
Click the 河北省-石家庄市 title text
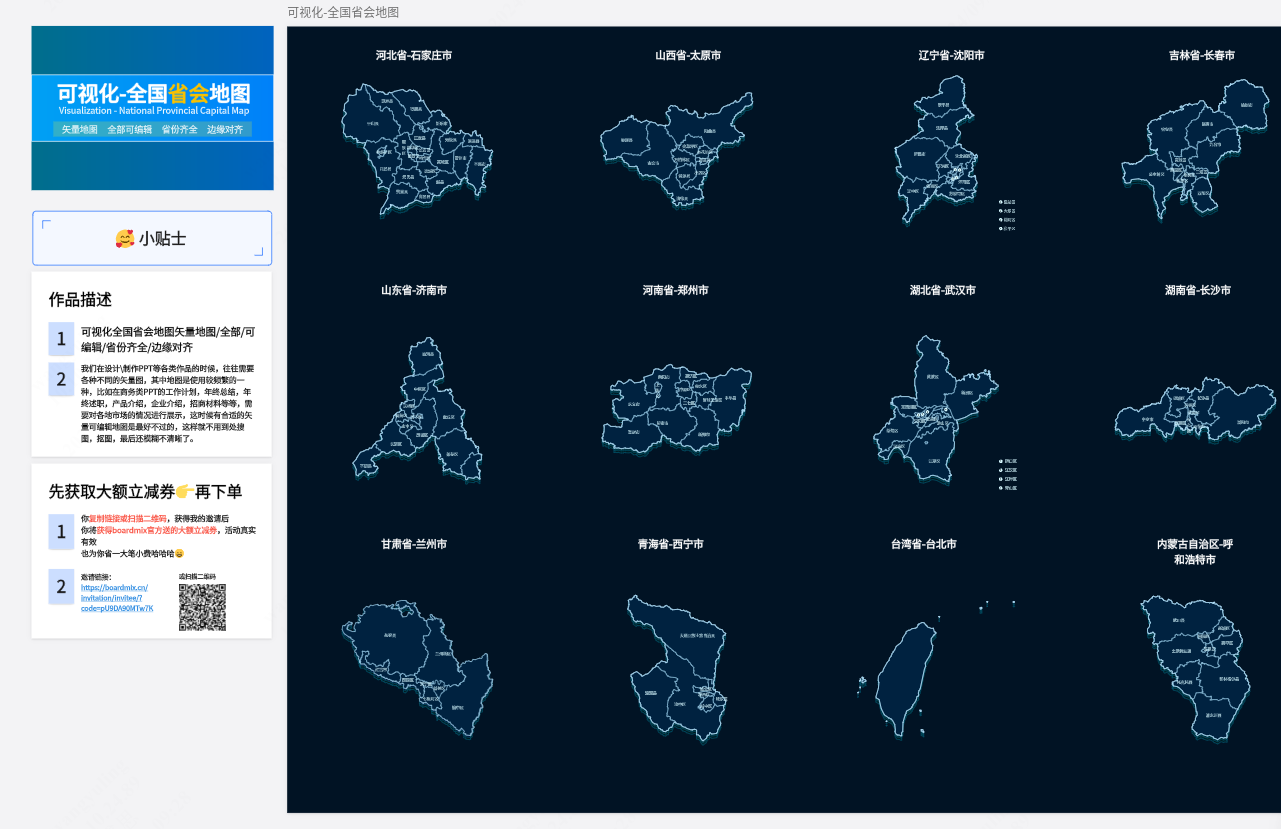click(414, 55)
